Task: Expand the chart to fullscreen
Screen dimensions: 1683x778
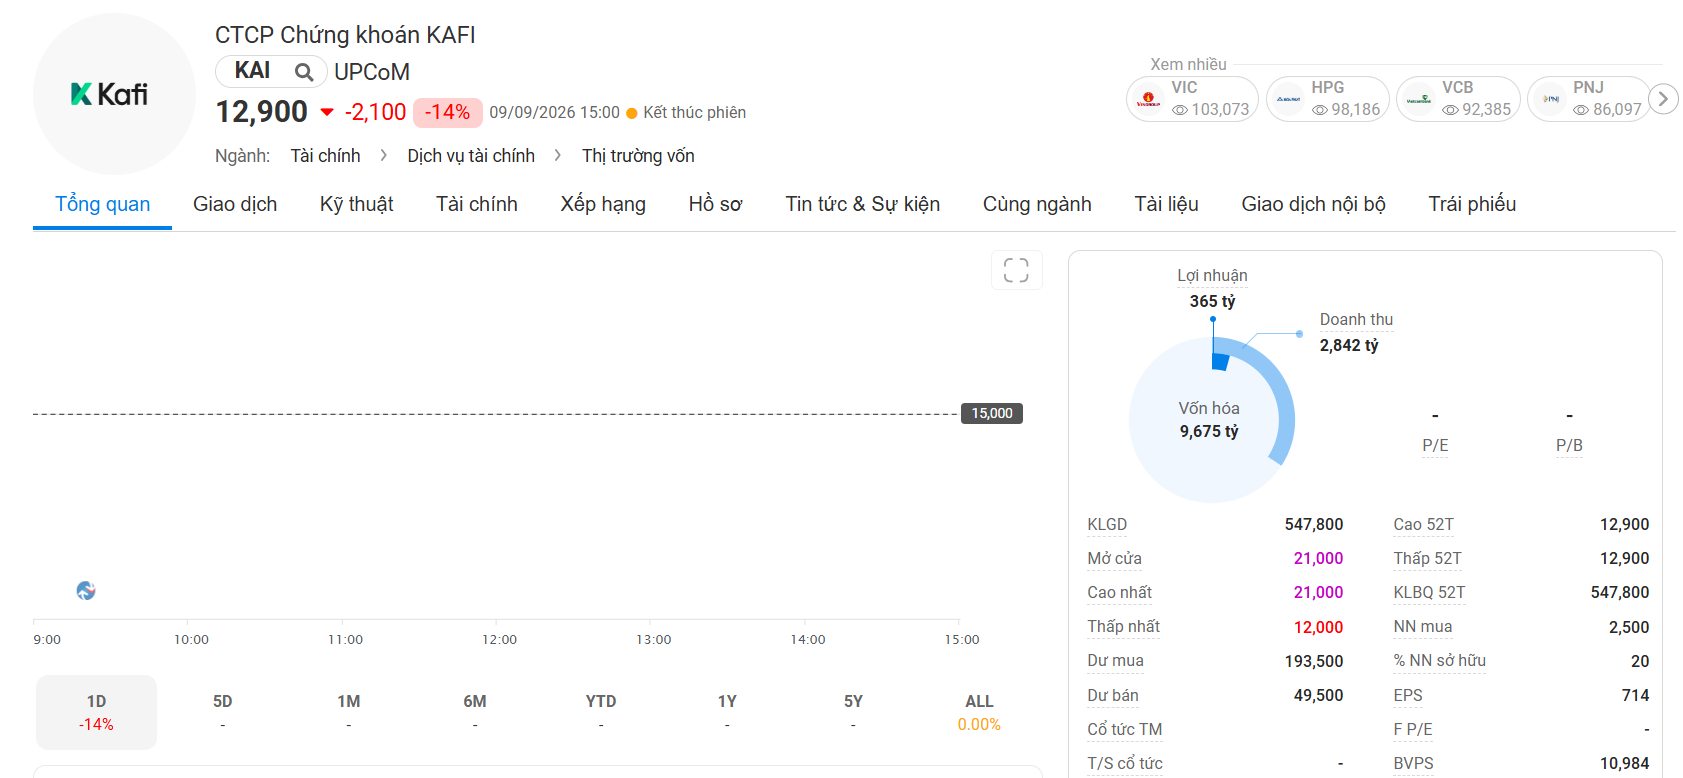Action: click(1016, 270)
